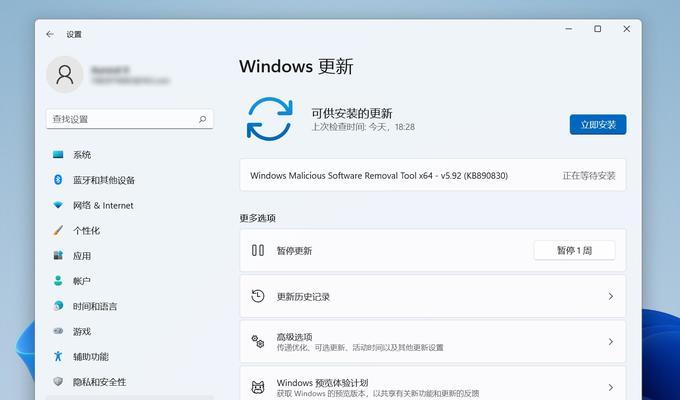Click the apps icon next to 应用
The width and height of the screenshot is (680, 400).
click(x=58, y=255)
